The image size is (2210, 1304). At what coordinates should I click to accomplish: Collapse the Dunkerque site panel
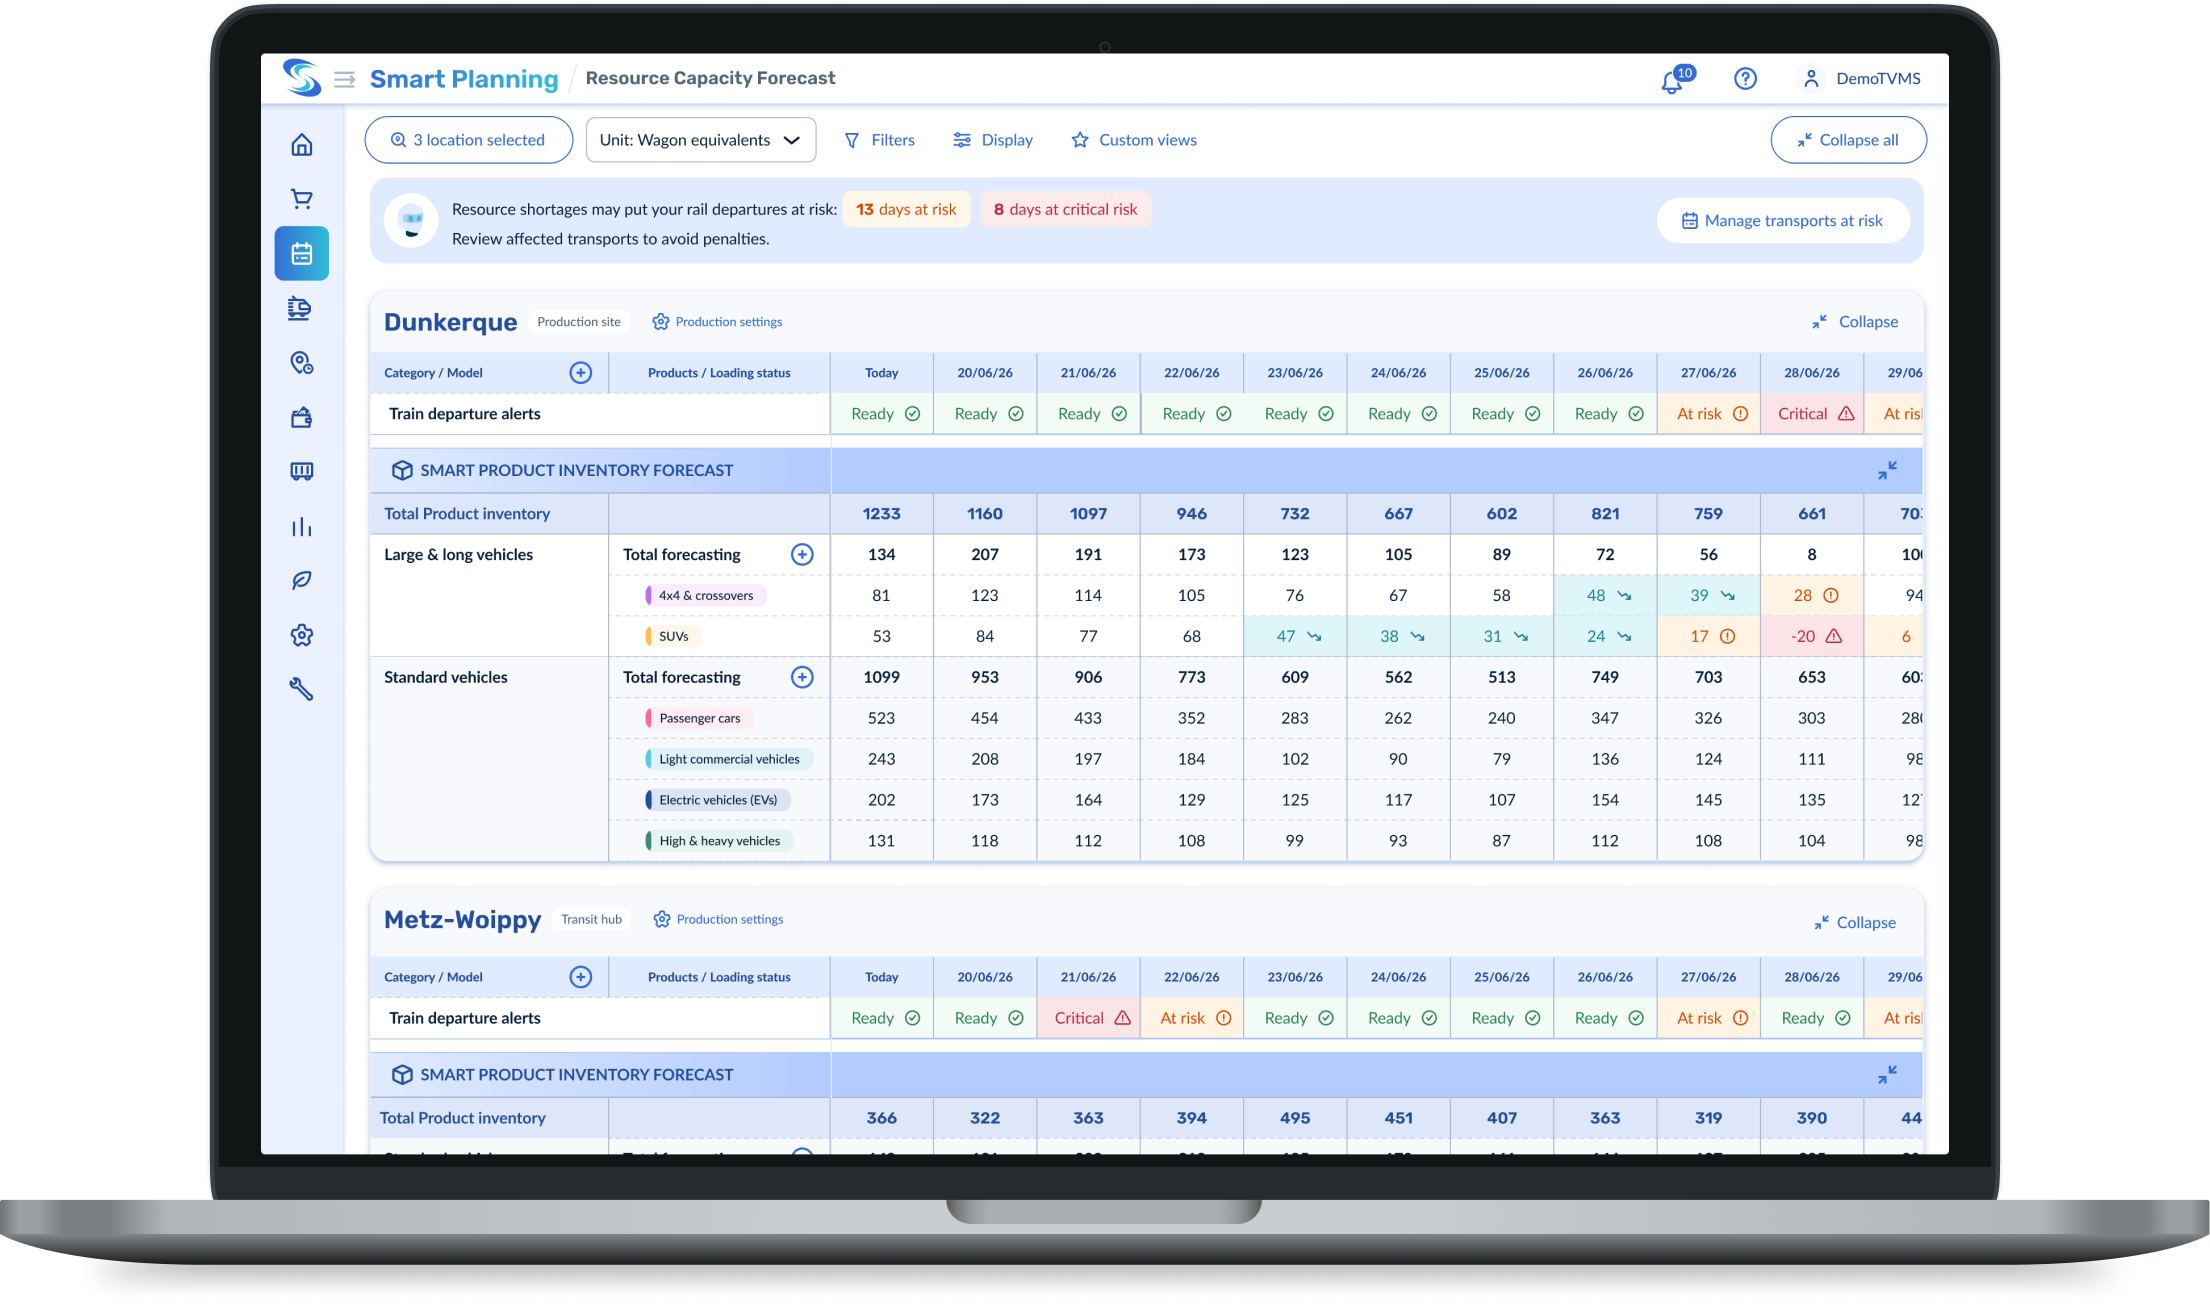click(x=1855, y=322)
